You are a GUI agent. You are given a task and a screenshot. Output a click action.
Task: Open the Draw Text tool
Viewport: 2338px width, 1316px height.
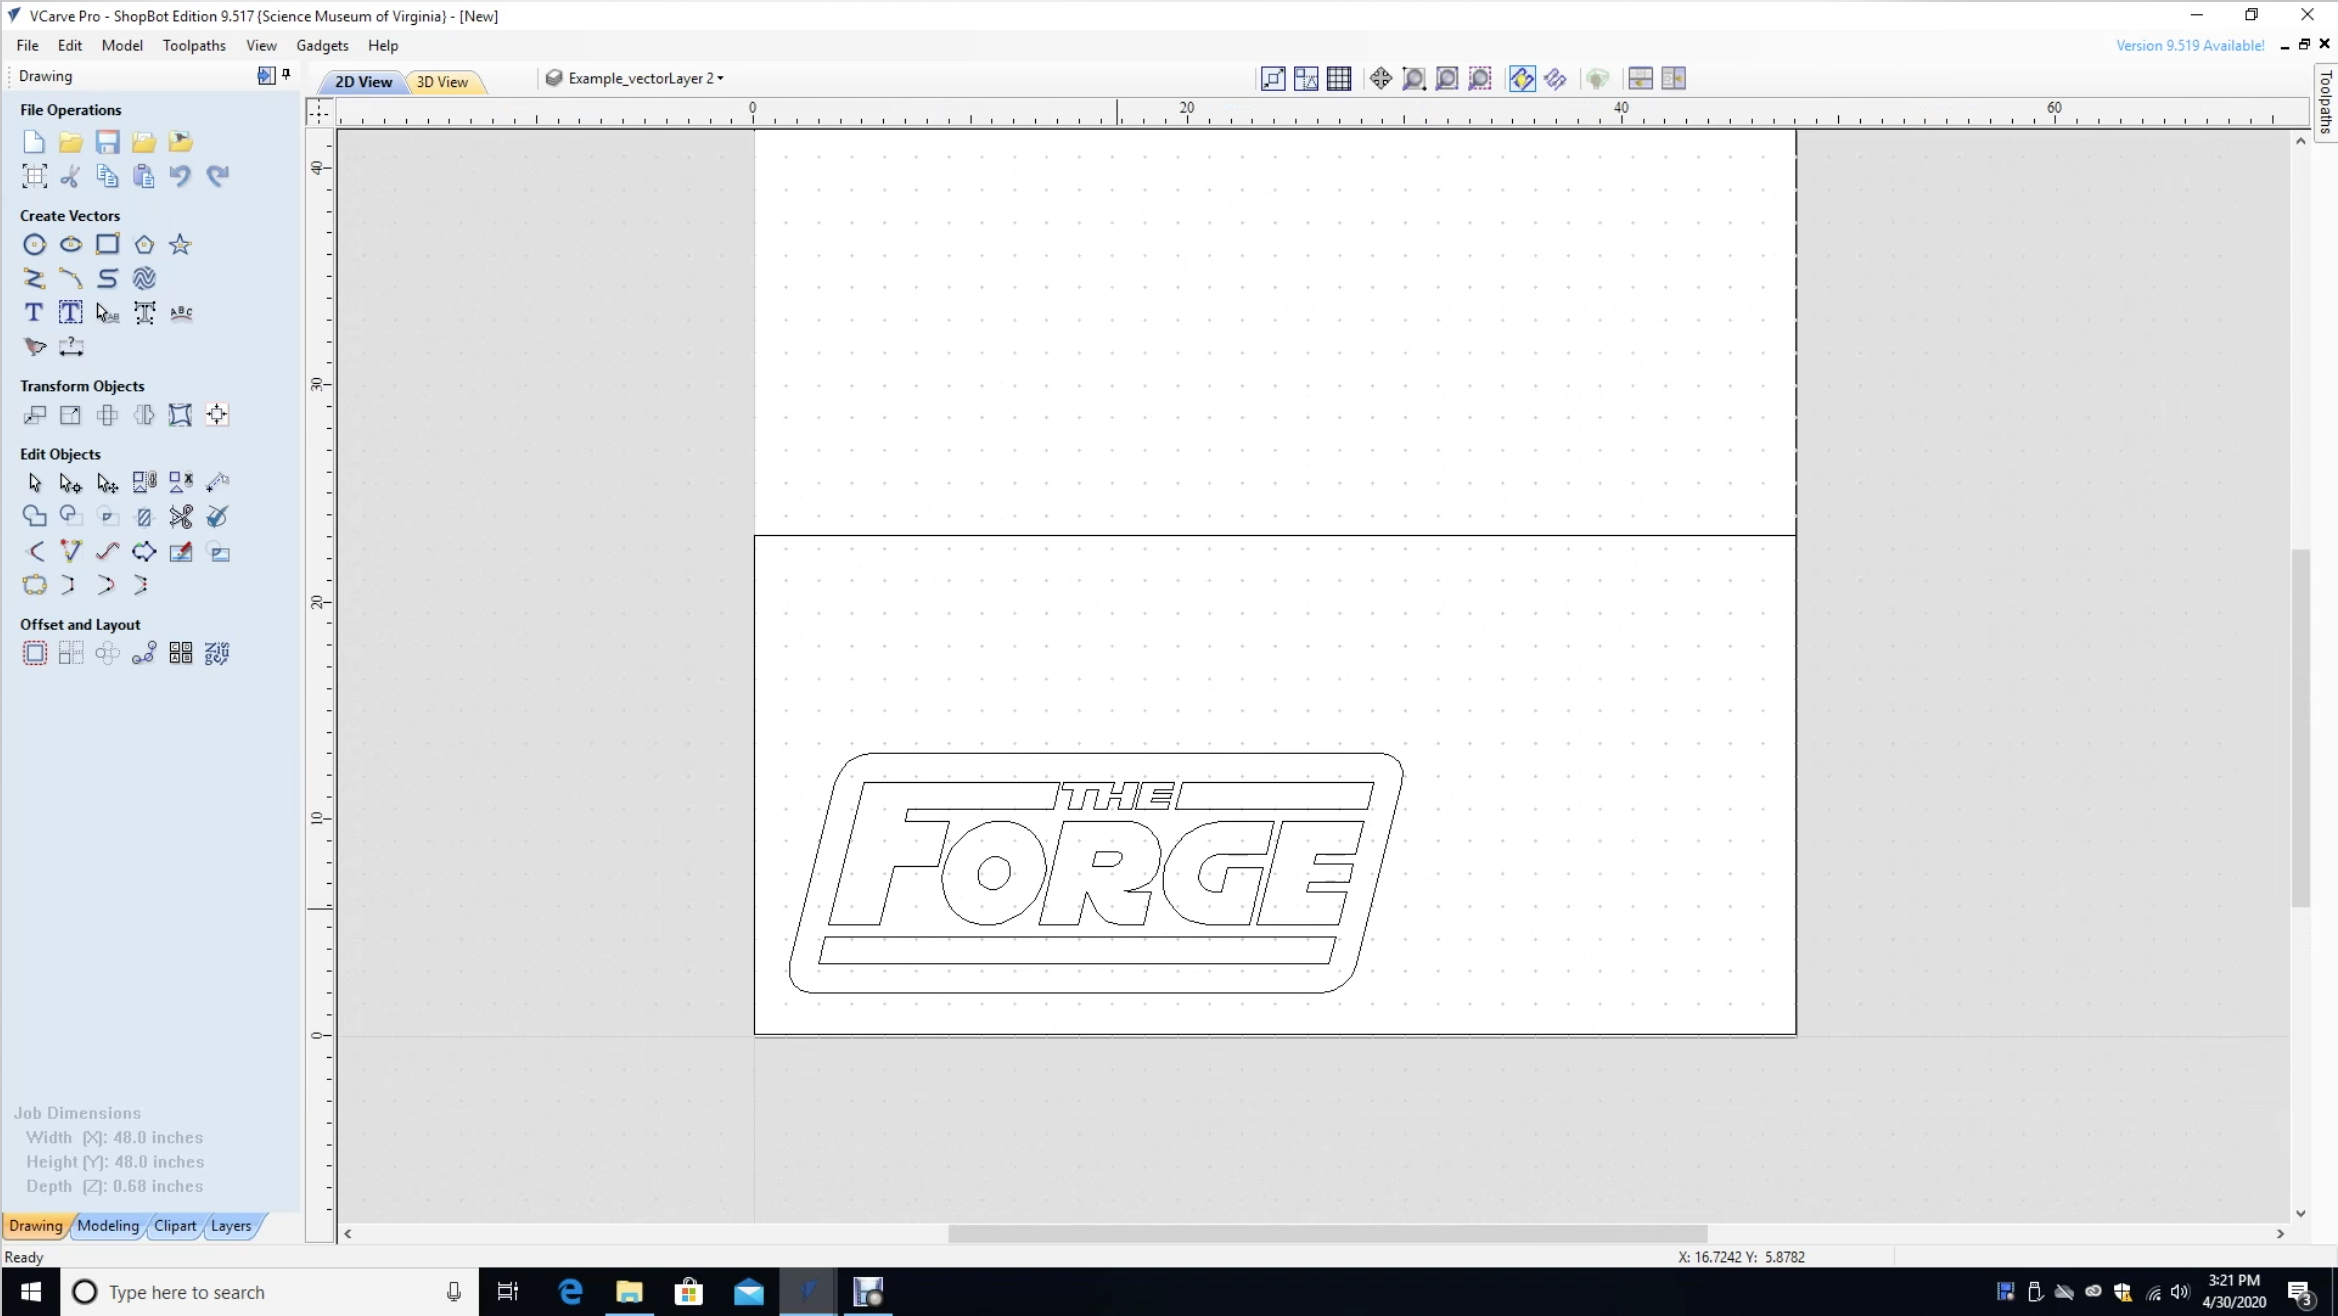point(33,312)
